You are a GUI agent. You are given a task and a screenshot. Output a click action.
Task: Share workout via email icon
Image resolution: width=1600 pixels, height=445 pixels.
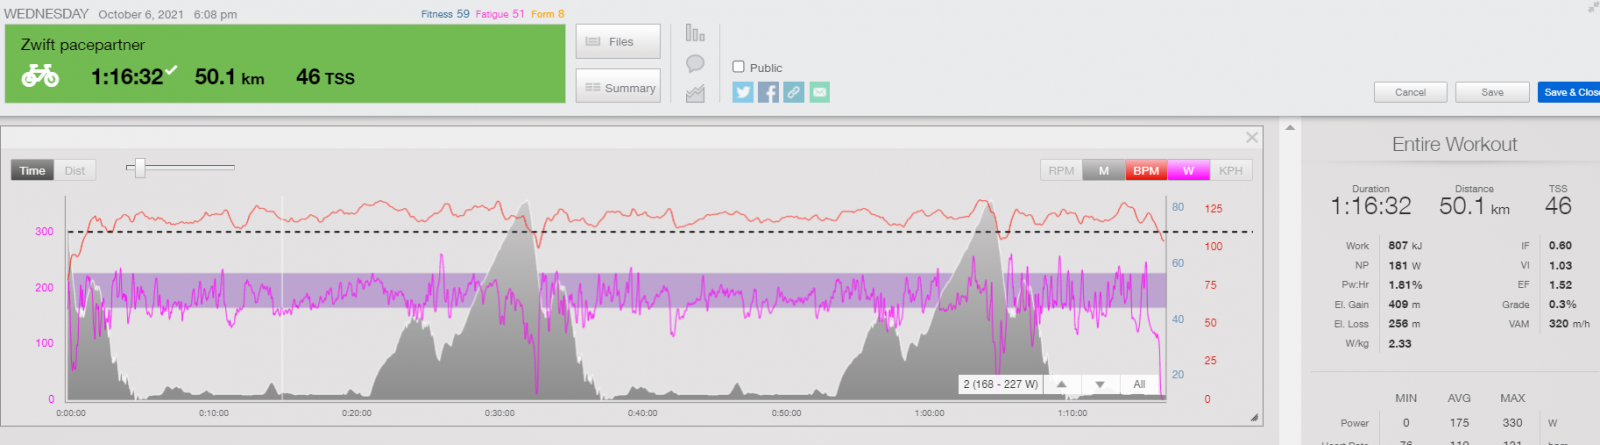(820, 92)
